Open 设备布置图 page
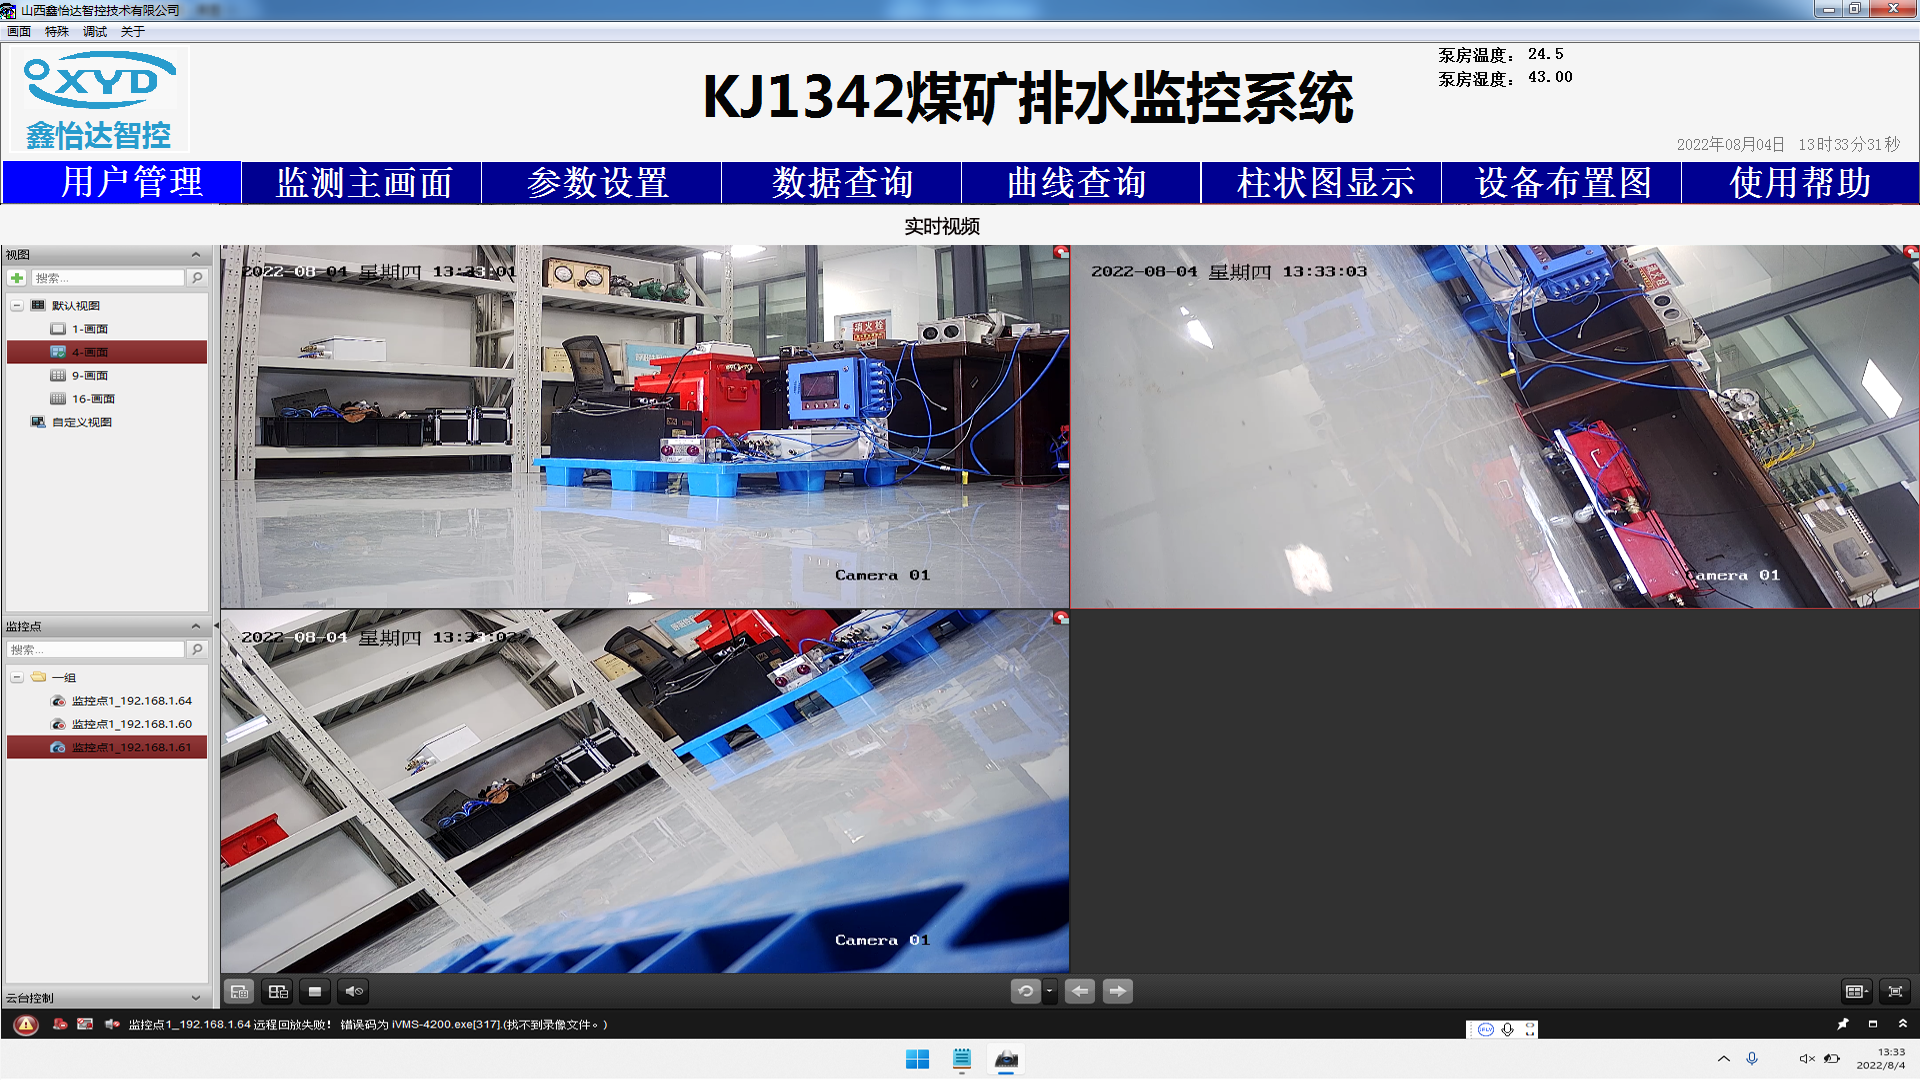Viewport: 1920px width, 1080px height. pos(1563,183)
